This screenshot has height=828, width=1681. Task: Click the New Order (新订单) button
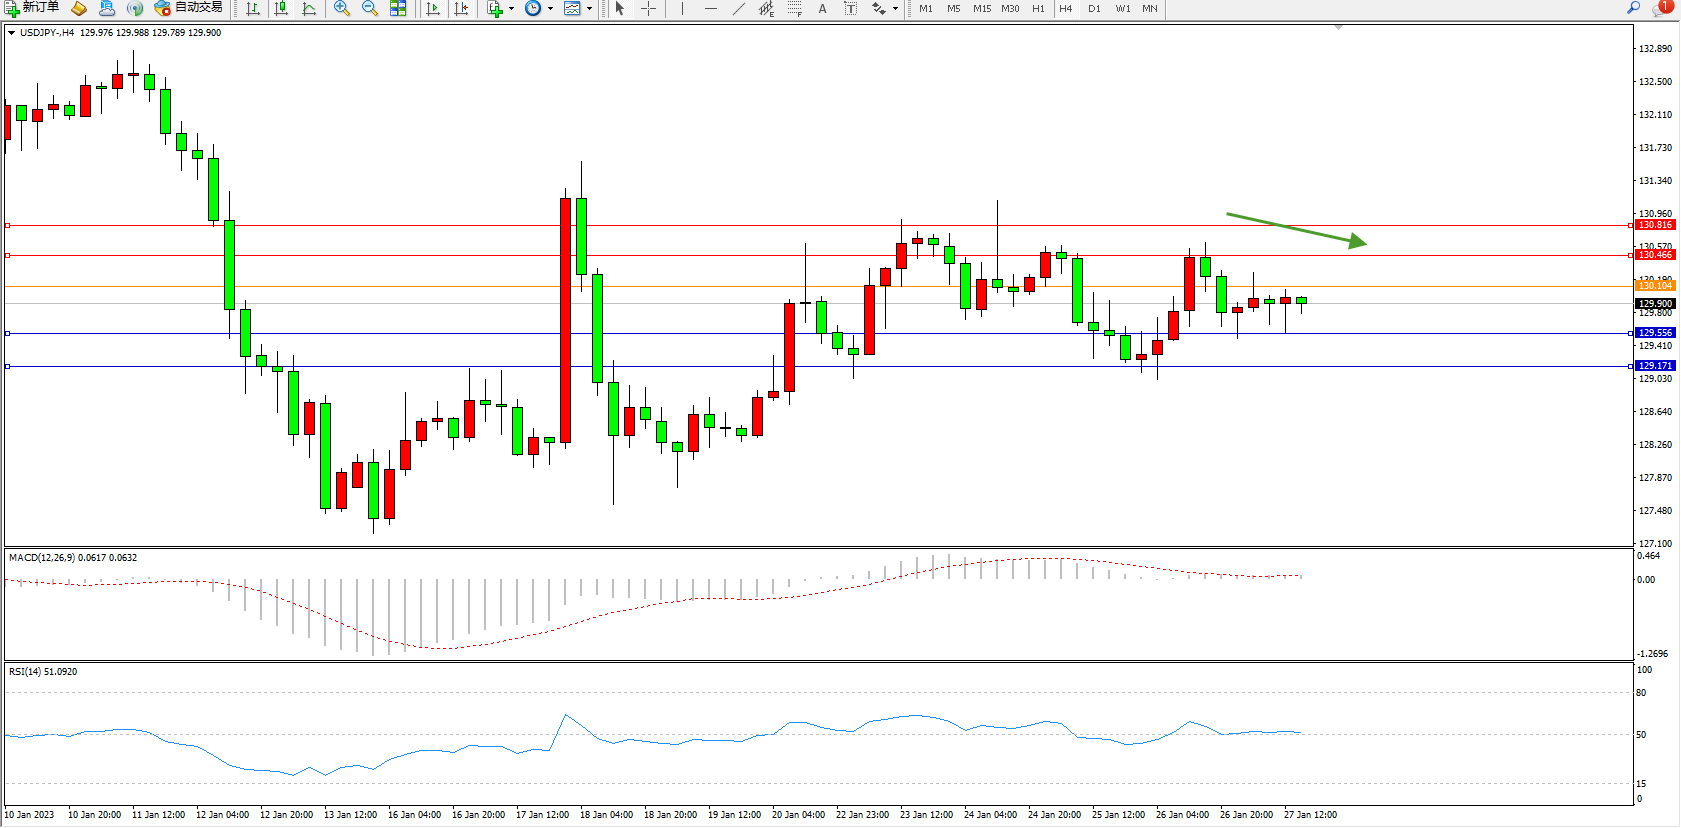pos(32,8)
